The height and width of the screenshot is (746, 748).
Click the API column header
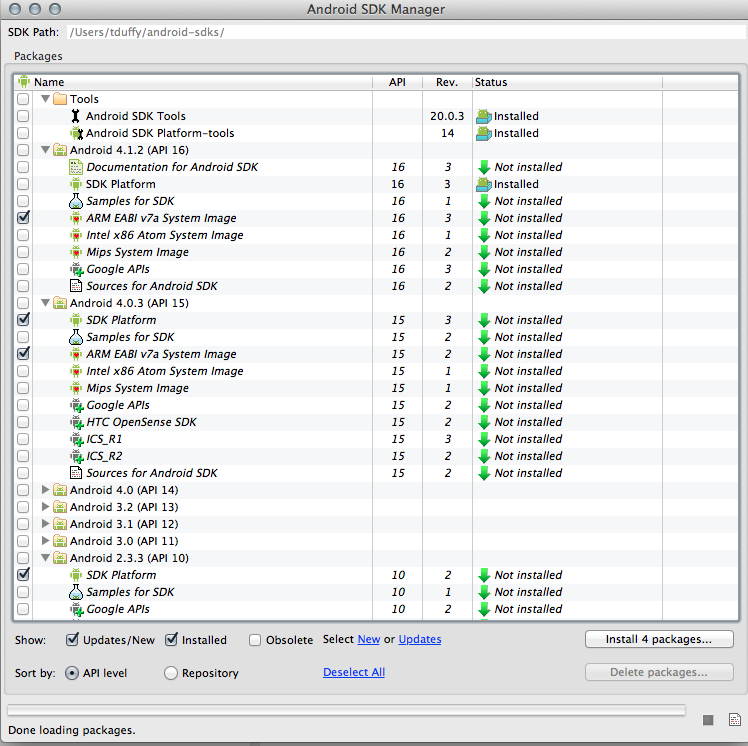[397, 82]
